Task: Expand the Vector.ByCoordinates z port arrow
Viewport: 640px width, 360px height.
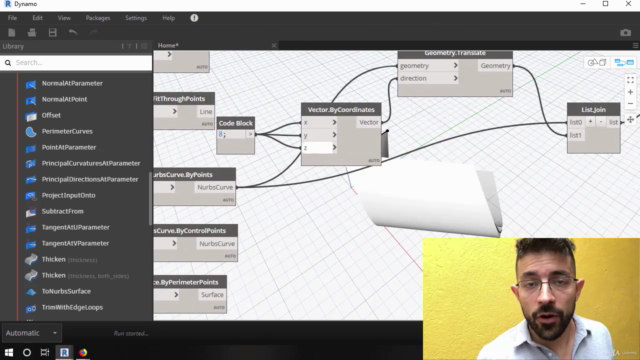Action: (334, 147)
